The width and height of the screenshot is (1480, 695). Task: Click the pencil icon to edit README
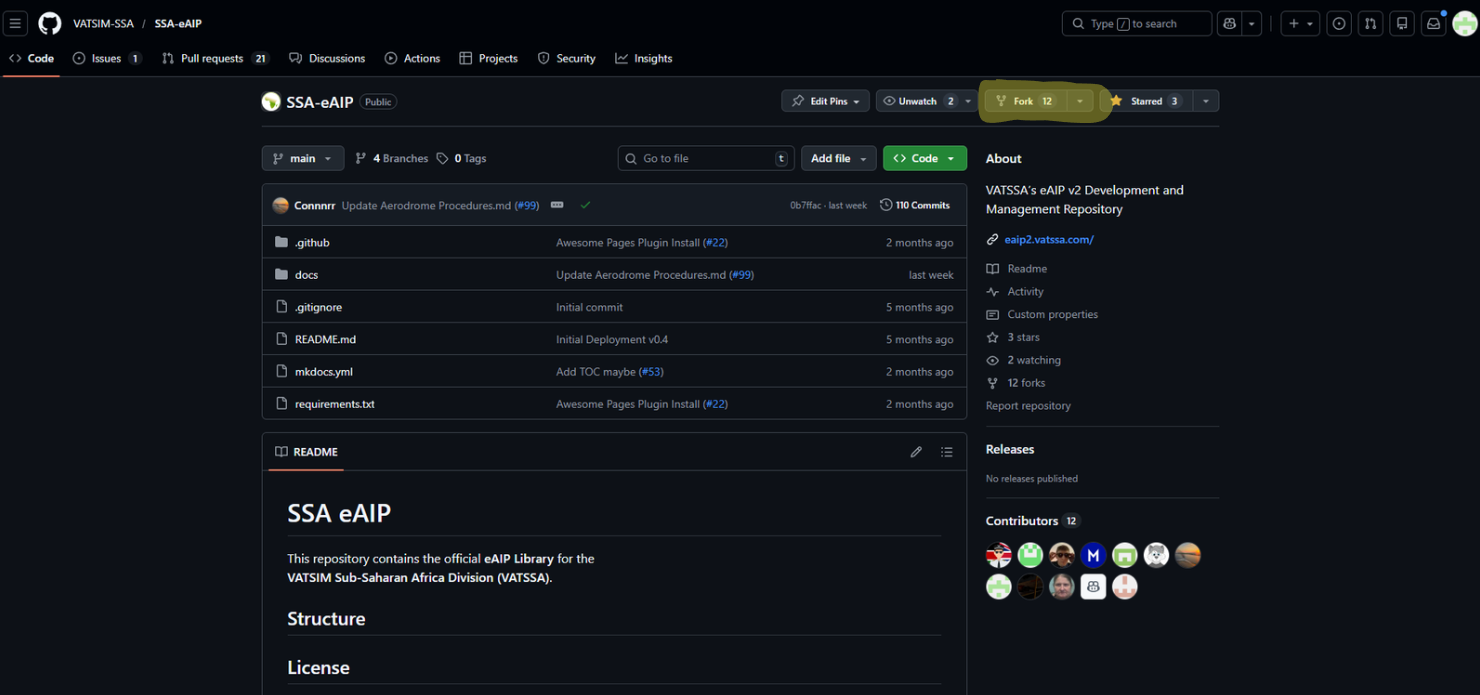pyautogui.click(x=915, y=452)
